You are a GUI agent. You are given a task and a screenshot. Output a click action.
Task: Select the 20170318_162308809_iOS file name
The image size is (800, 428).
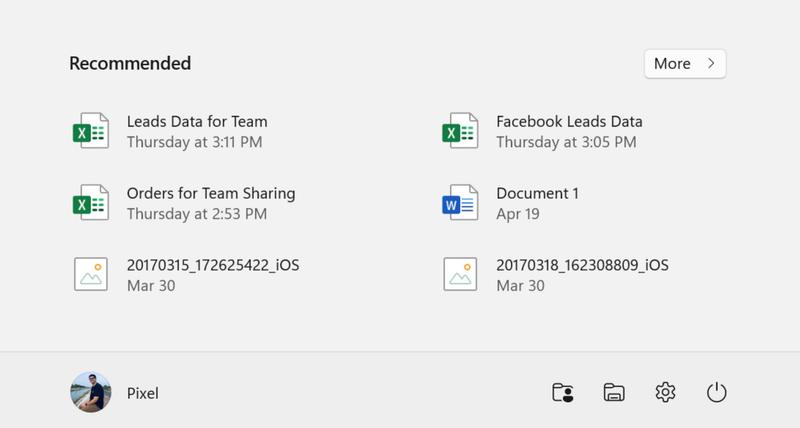click(582, 265)
